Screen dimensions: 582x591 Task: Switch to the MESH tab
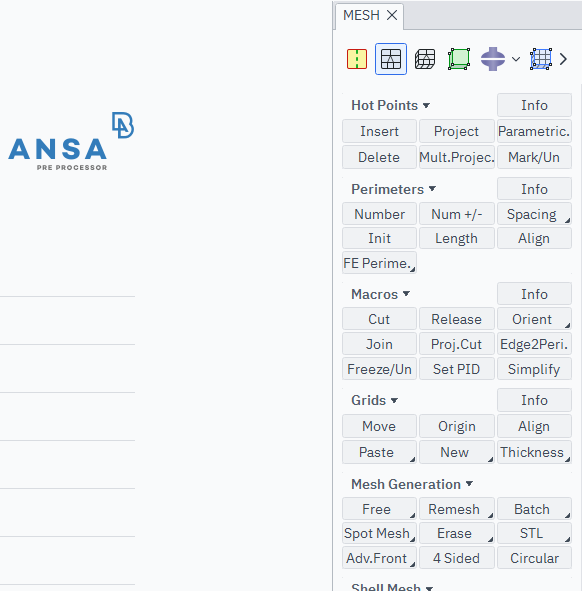point(361,15)
